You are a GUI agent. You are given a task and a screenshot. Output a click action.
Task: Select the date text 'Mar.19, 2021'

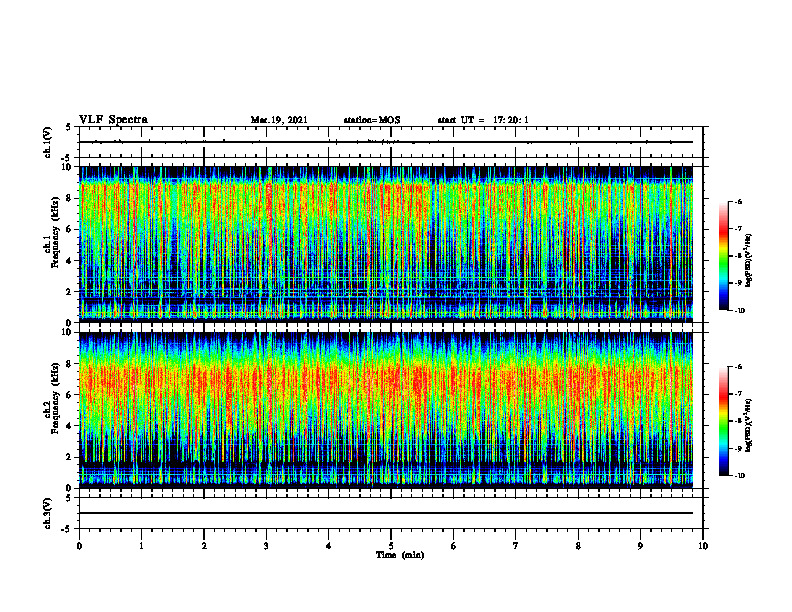coord(279,120)
